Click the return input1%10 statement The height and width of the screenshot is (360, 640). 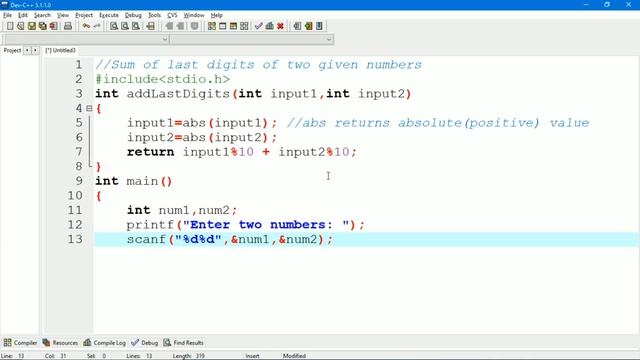(242, 152)
